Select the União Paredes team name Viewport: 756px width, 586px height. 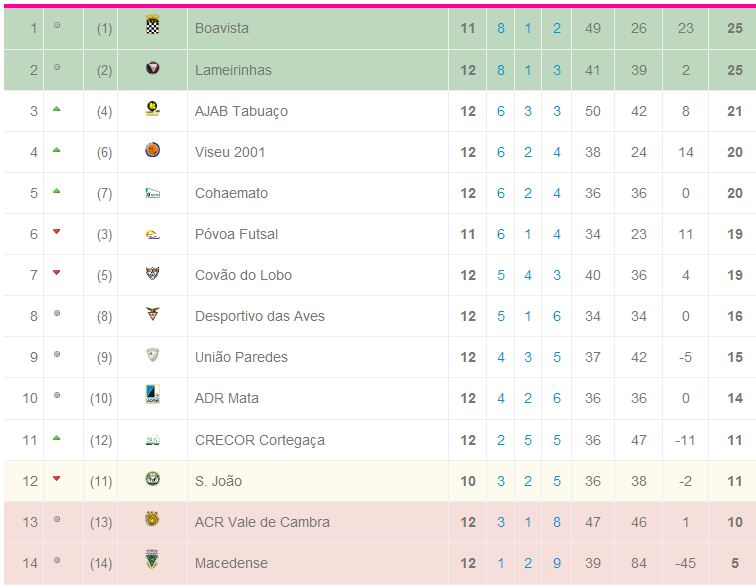pos(241,357)
